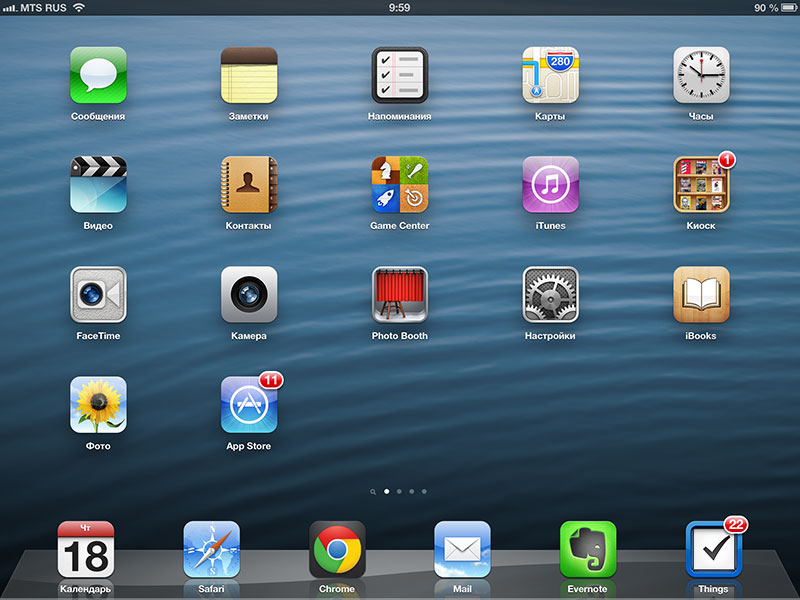Open the Камера camera app

coord(249,295)
